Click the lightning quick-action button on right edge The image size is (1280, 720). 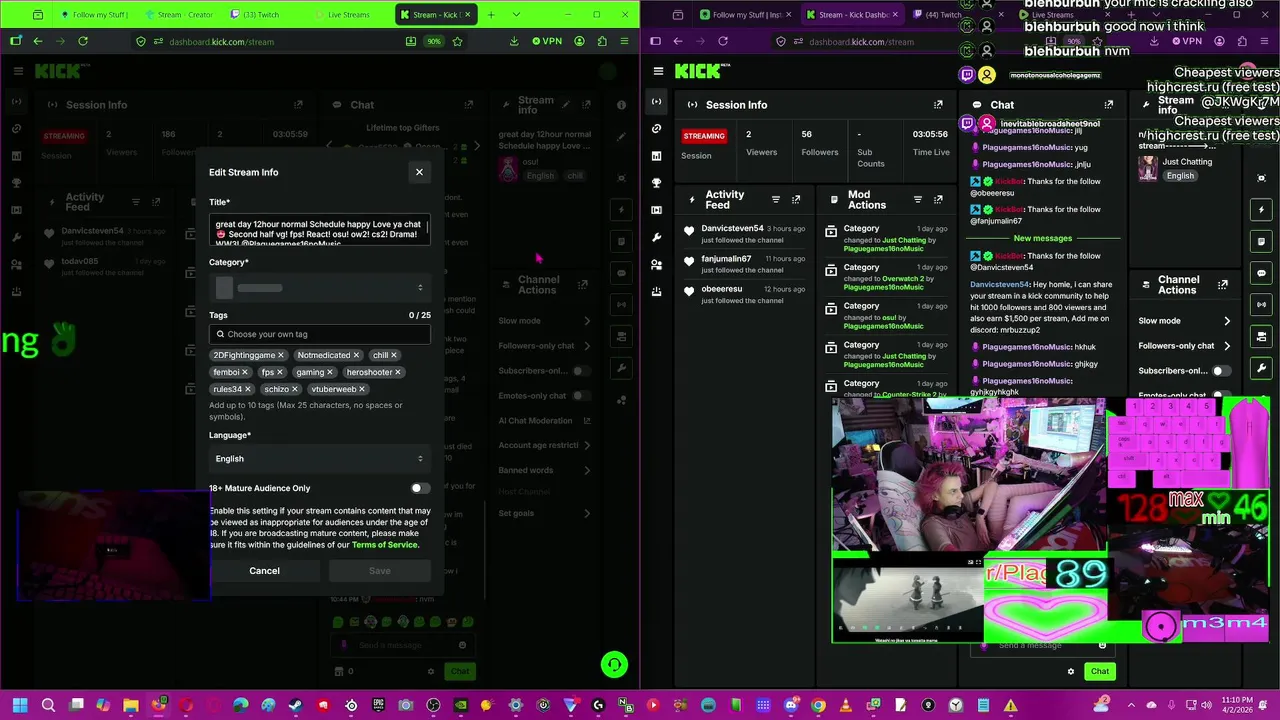tap(1261, 210)
